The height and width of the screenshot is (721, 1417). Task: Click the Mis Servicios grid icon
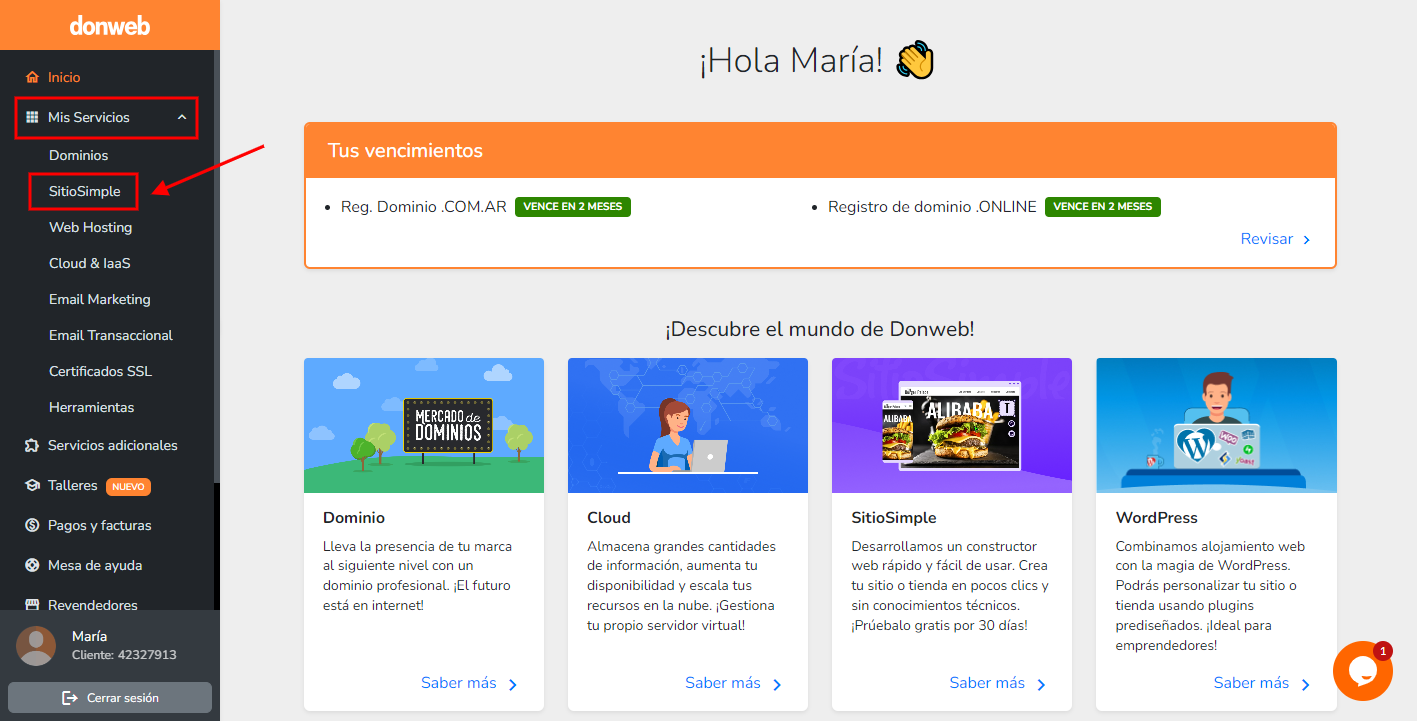click(32, 117)
